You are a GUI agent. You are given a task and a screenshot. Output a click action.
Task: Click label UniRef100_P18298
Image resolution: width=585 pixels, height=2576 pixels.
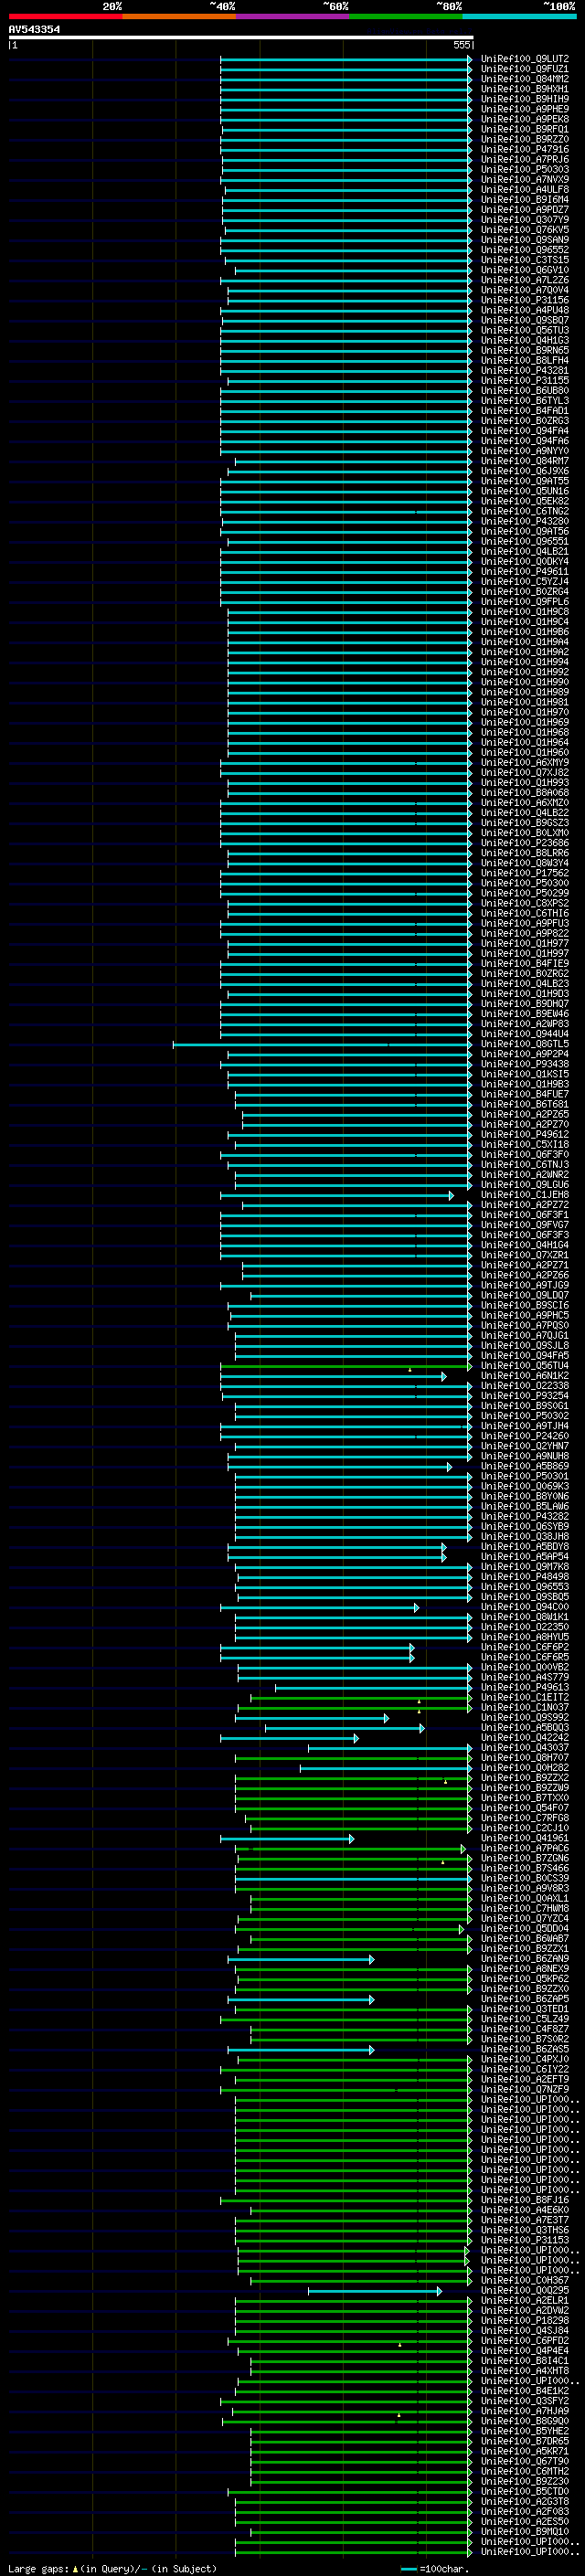(525, 2321)
